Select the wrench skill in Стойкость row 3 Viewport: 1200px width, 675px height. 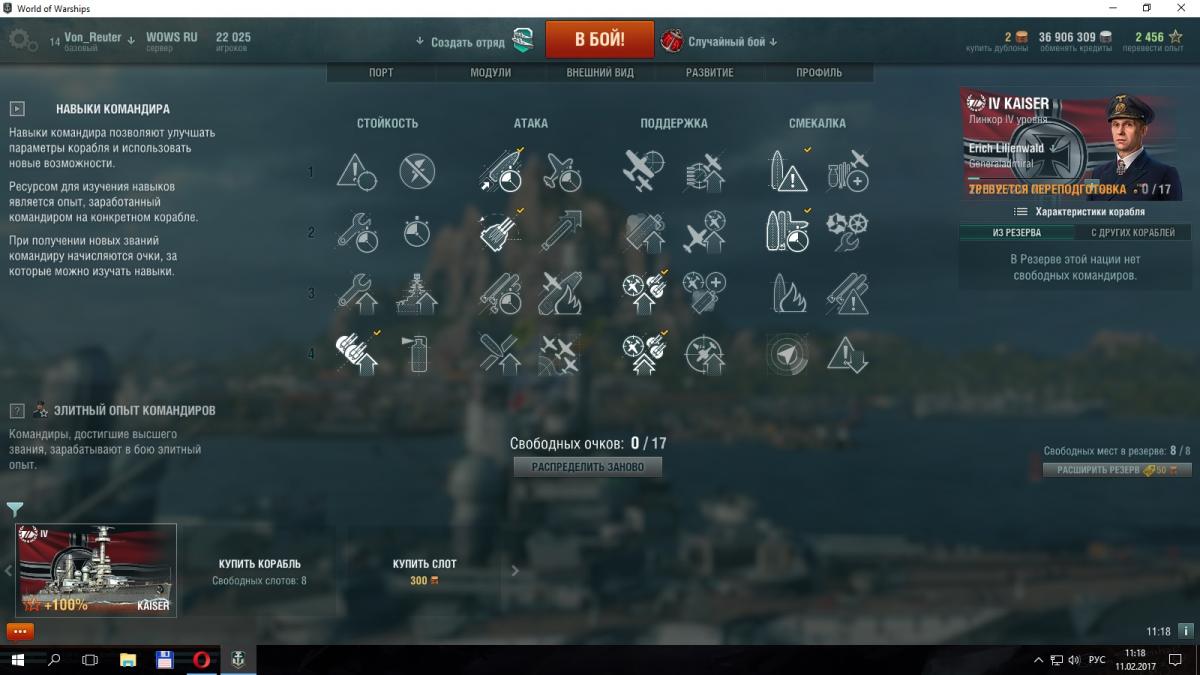pyautogui.click(x=357, y=293)
